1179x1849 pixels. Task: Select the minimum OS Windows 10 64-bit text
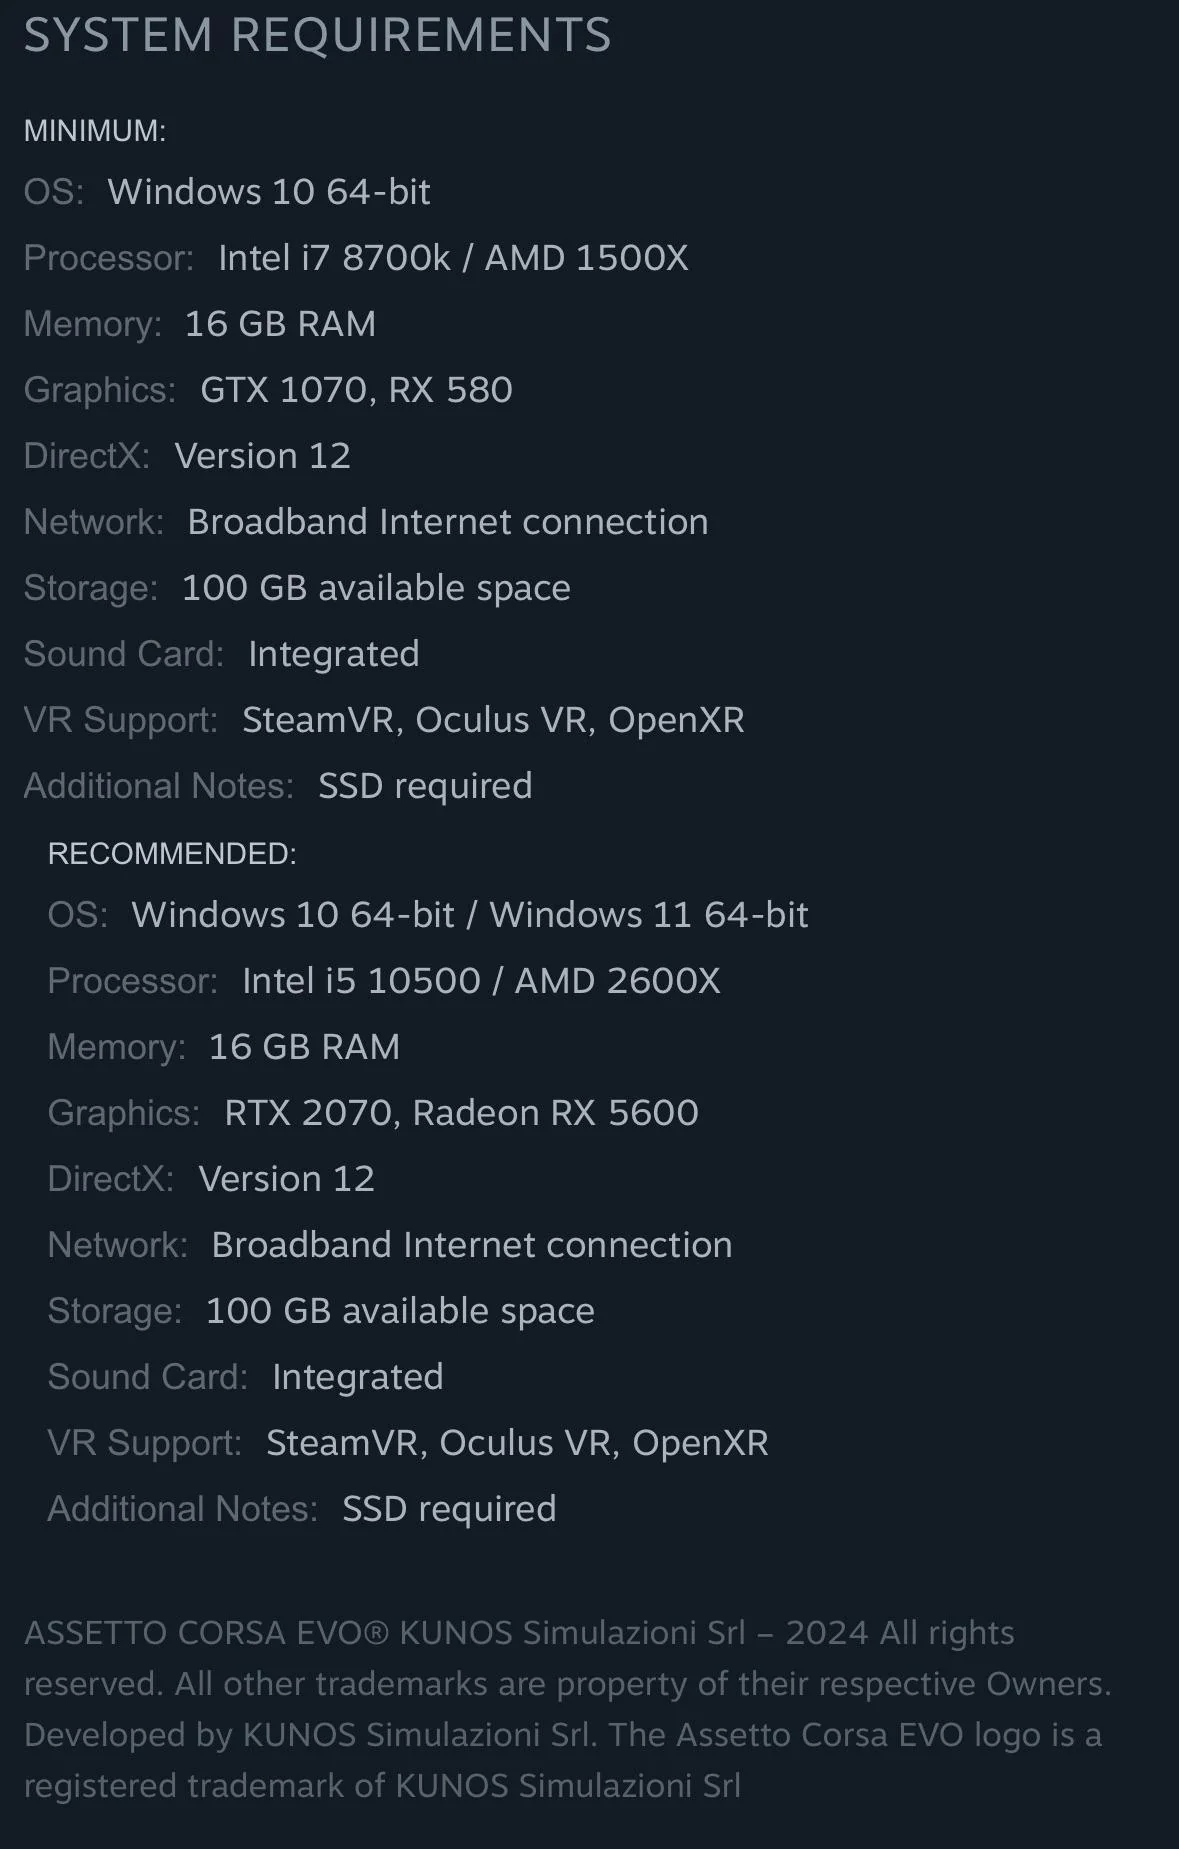tap(269, 192)
